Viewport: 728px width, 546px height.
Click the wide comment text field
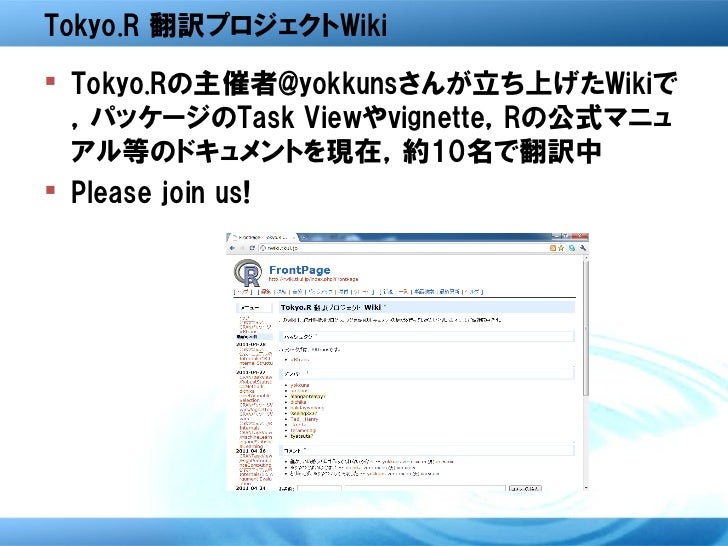click(424, 488)
